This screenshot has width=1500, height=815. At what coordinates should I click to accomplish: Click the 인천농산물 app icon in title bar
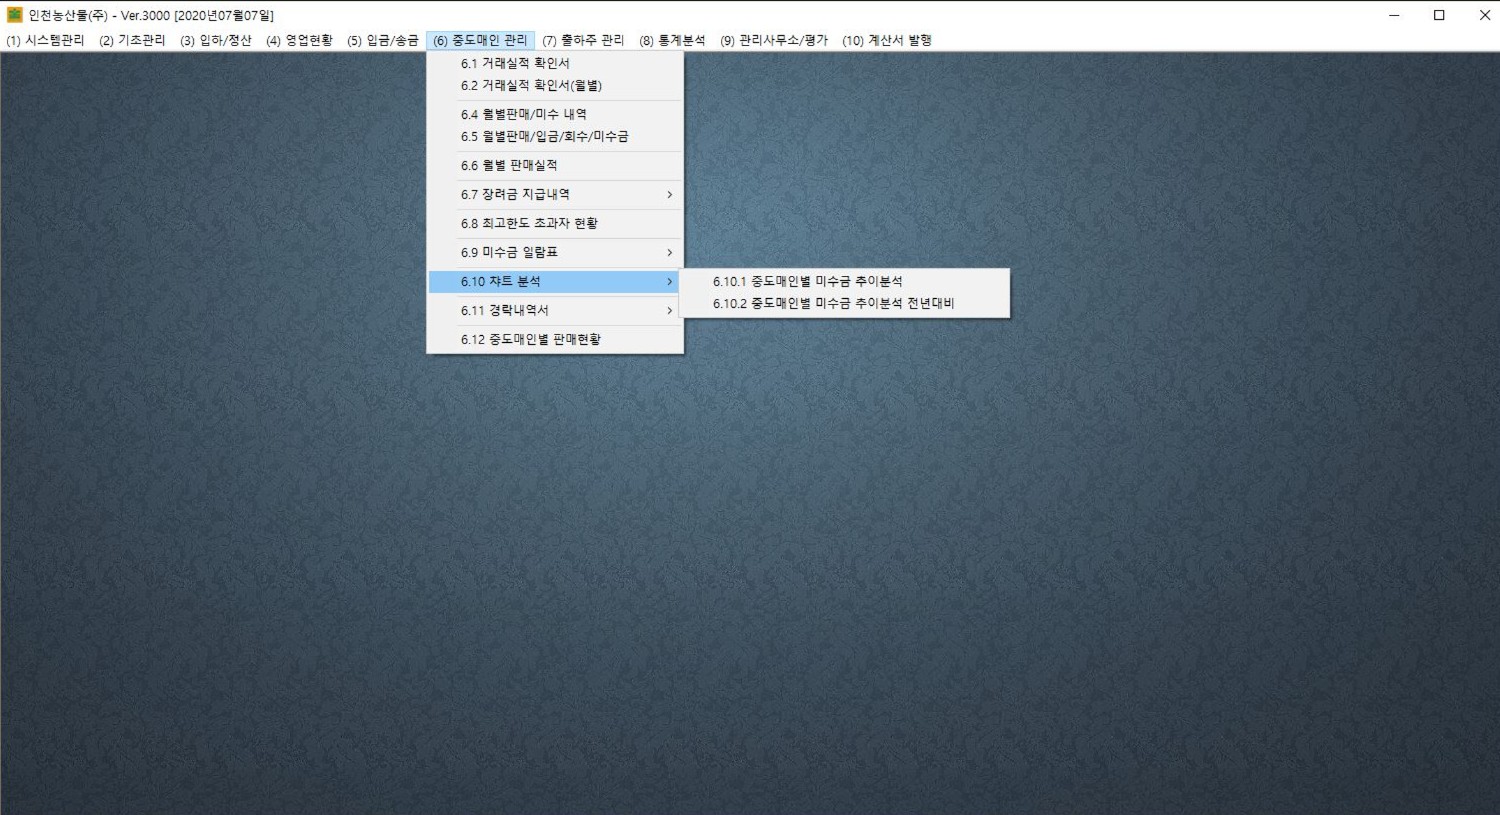tap(14, 15)
